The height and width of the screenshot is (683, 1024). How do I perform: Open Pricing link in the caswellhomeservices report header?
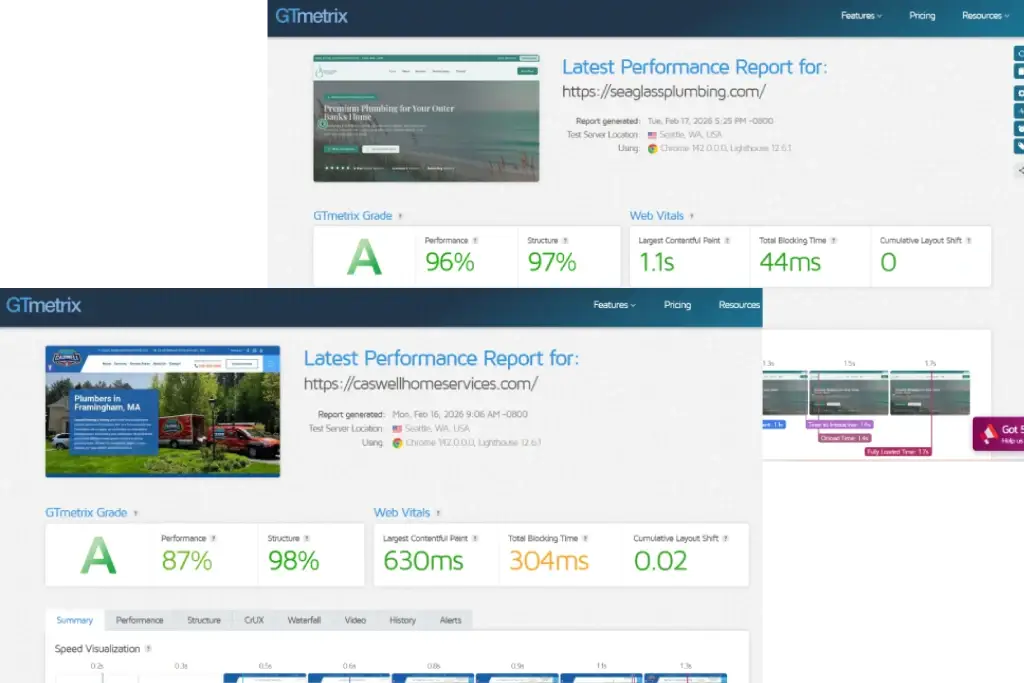pos(677,305)
